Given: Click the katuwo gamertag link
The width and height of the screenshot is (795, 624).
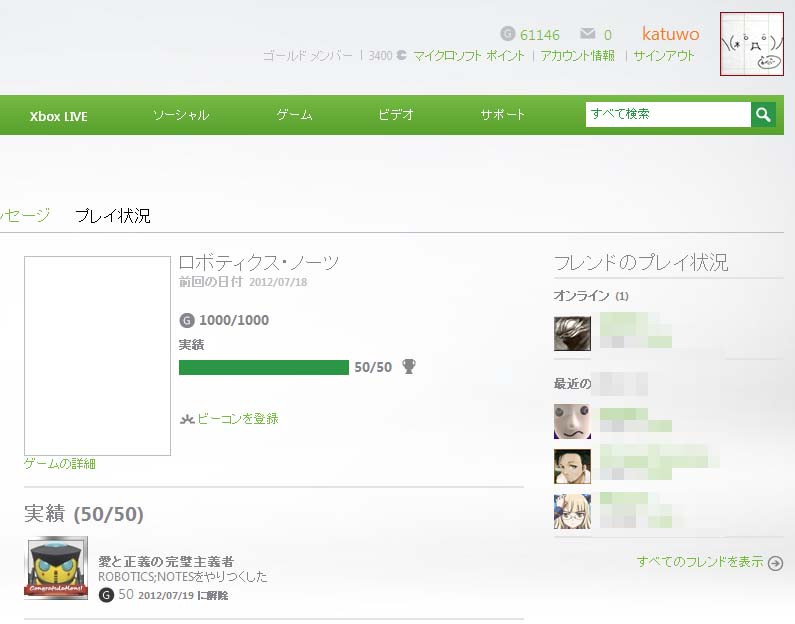Looking at the screenshot, I should coord(670,34).
